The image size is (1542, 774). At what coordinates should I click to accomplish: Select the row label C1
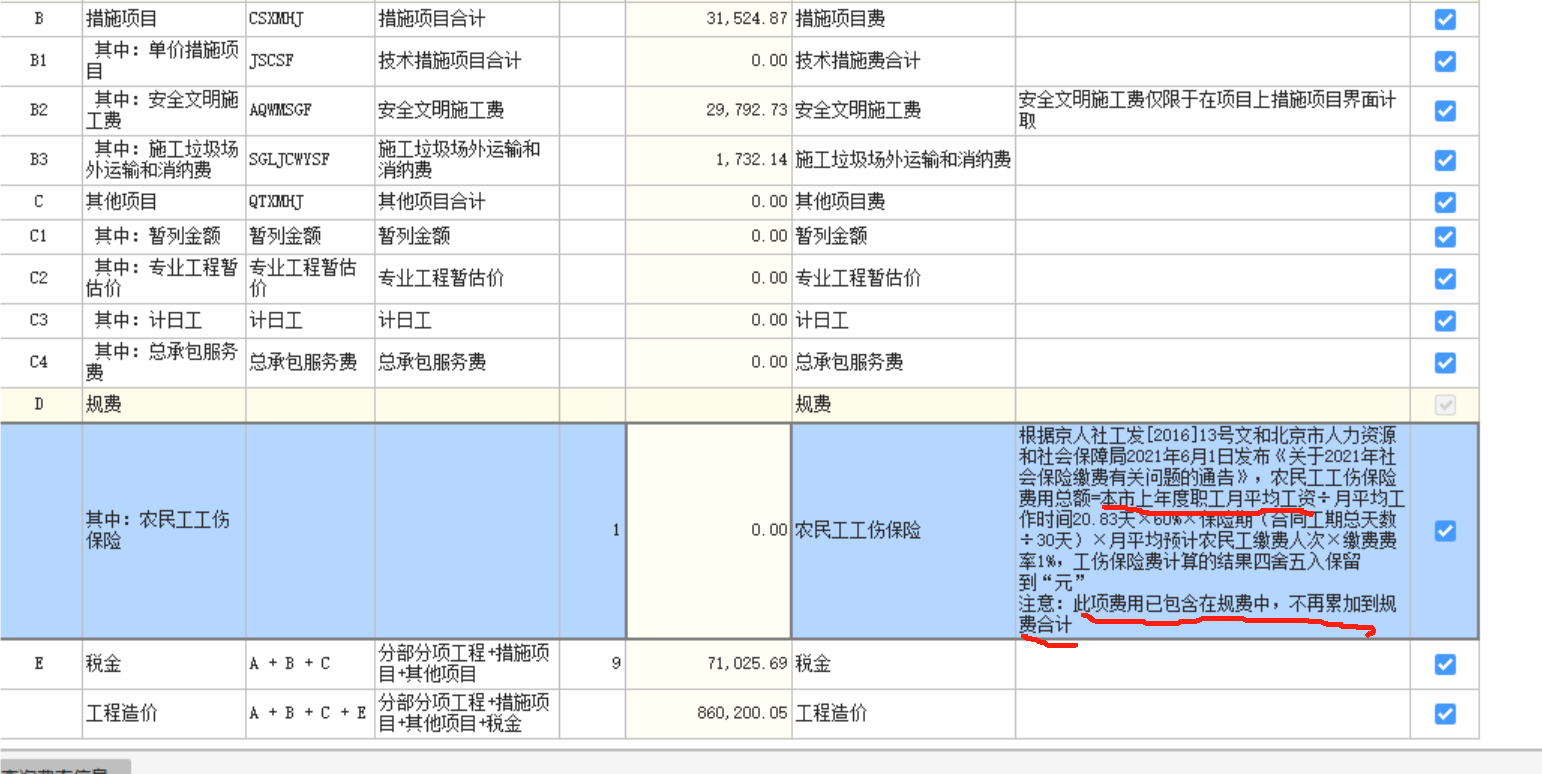point(40,237)
